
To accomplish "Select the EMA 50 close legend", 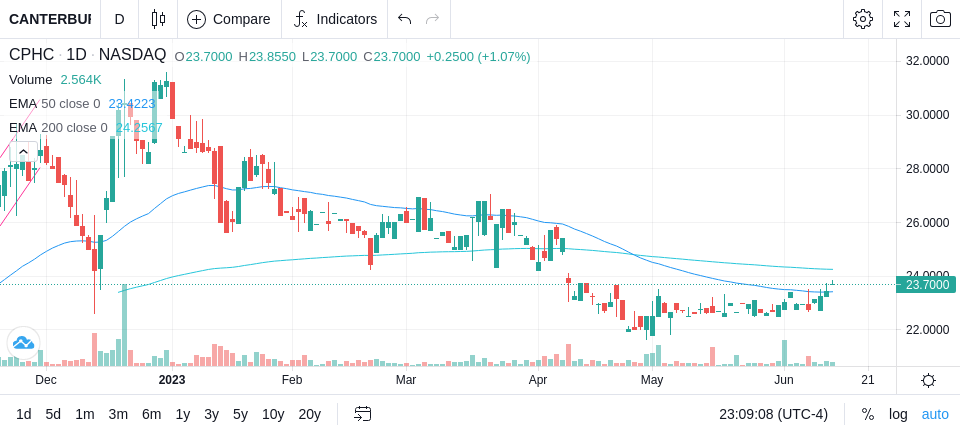I will (54, 104).
